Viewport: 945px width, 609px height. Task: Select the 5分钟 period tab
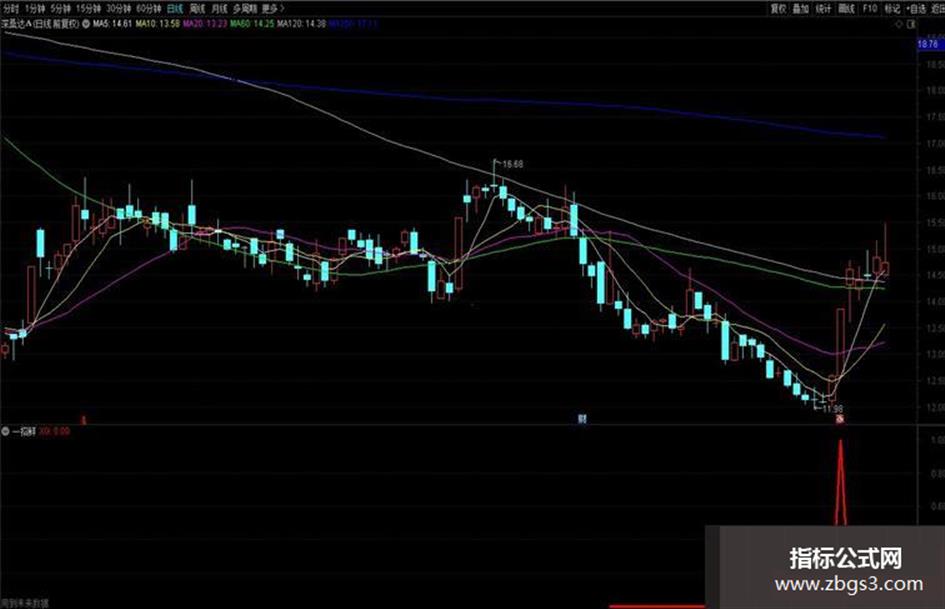60,8
